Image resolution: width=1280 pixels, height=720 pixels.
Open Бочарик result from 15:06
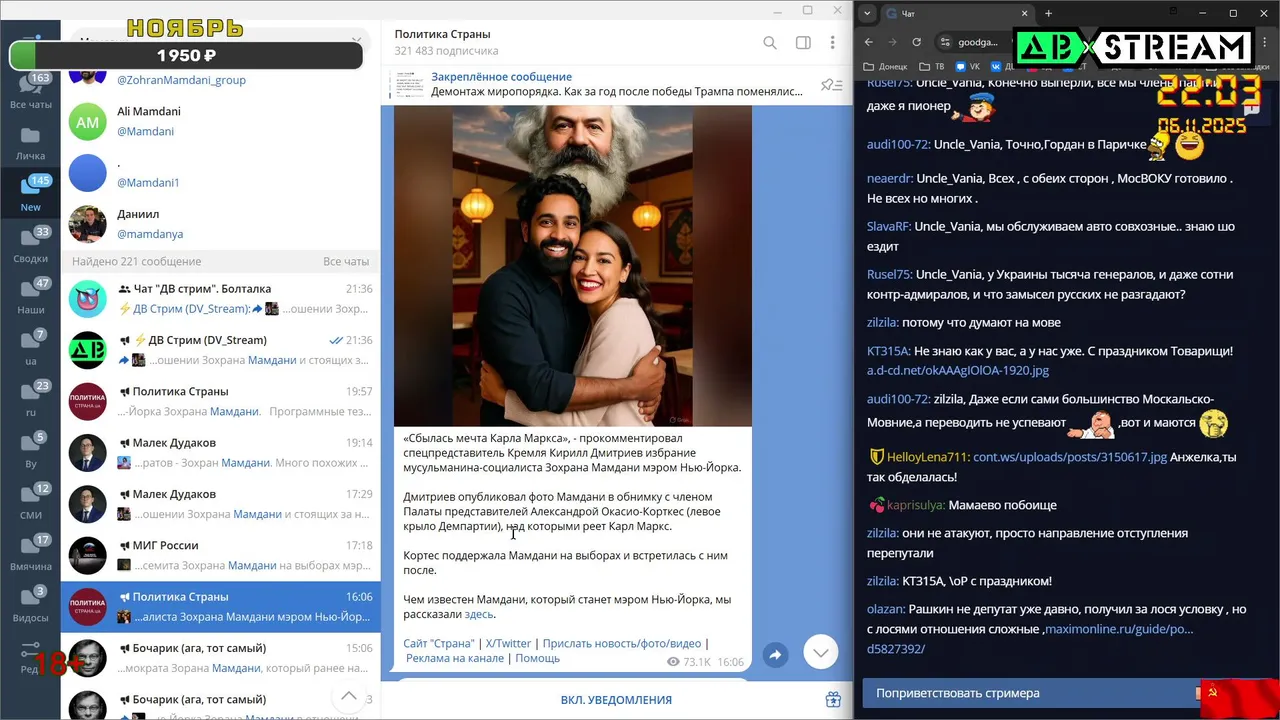(x=220, y=658)
